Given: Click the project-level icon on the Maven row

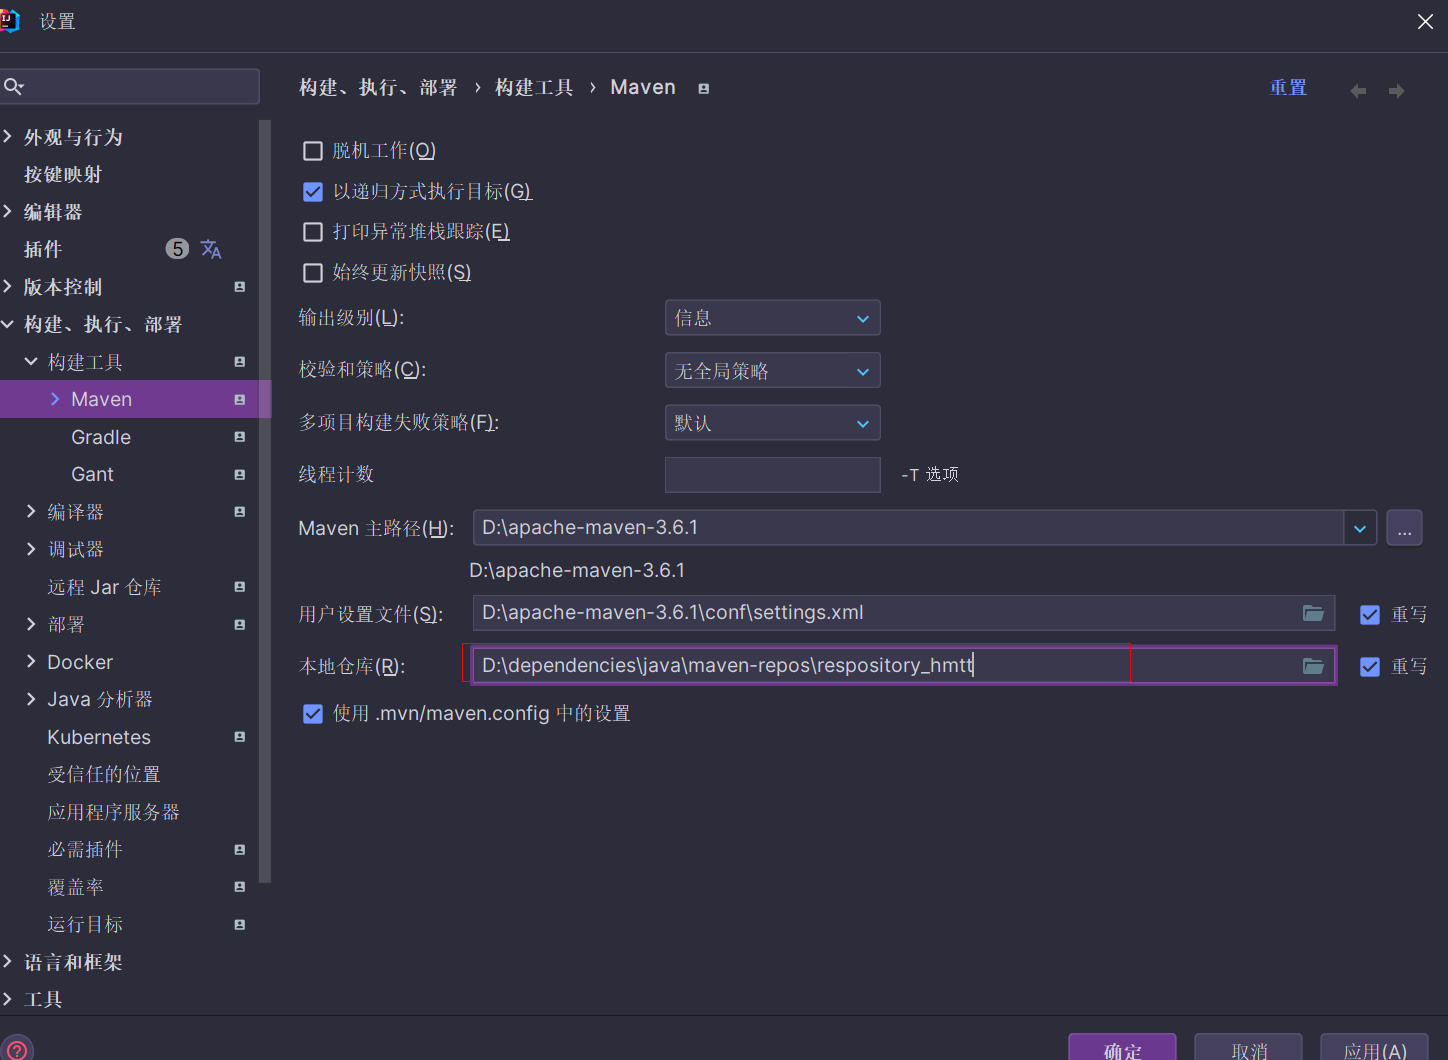Looking at the screenshot, I should point(240,400).
